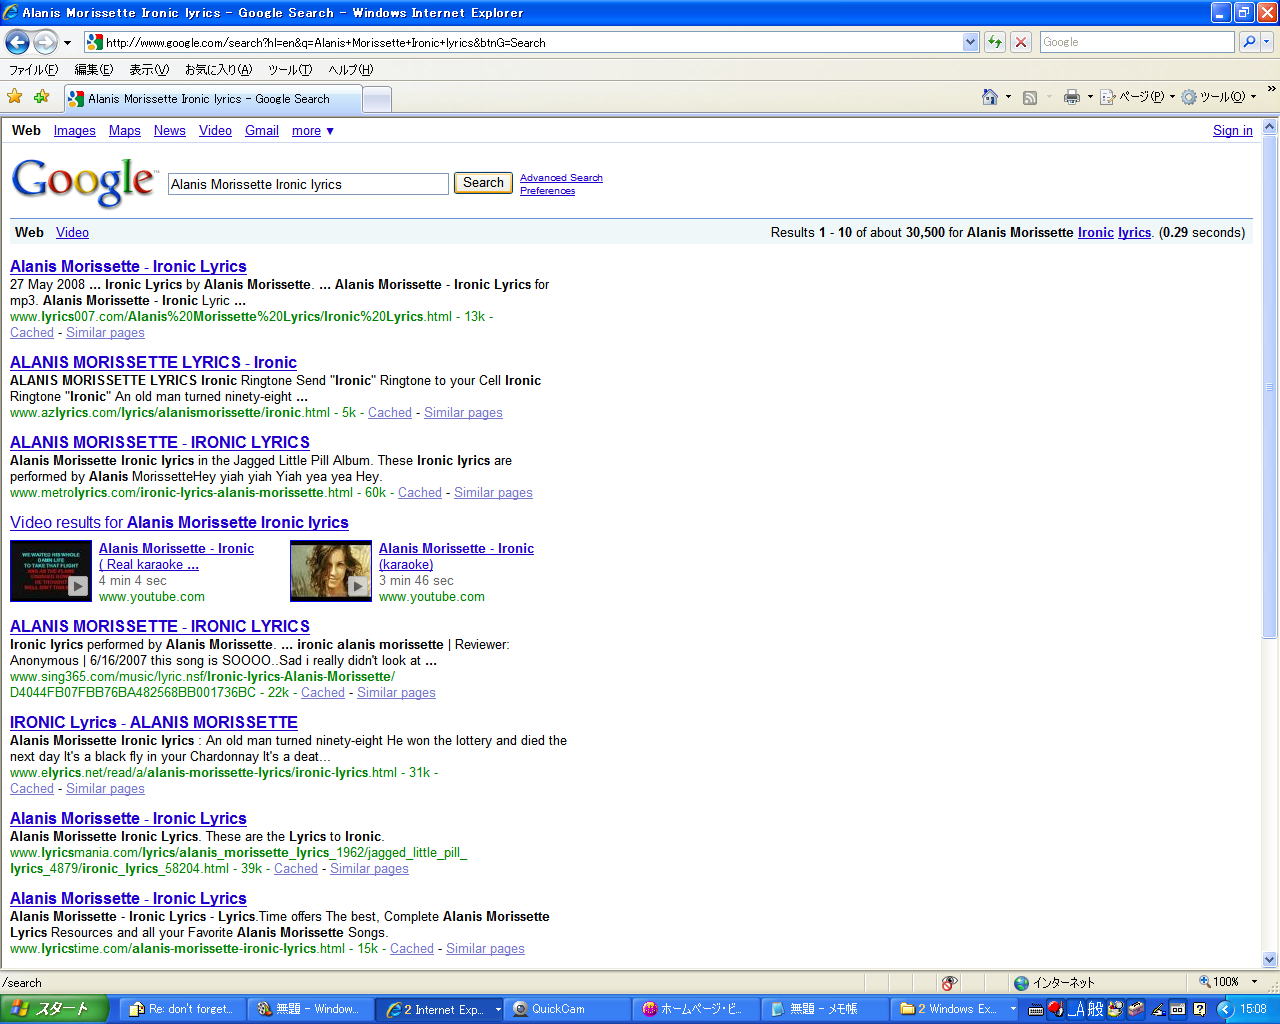Click the search magnifier icon in toolbar

click(1248, 42)
